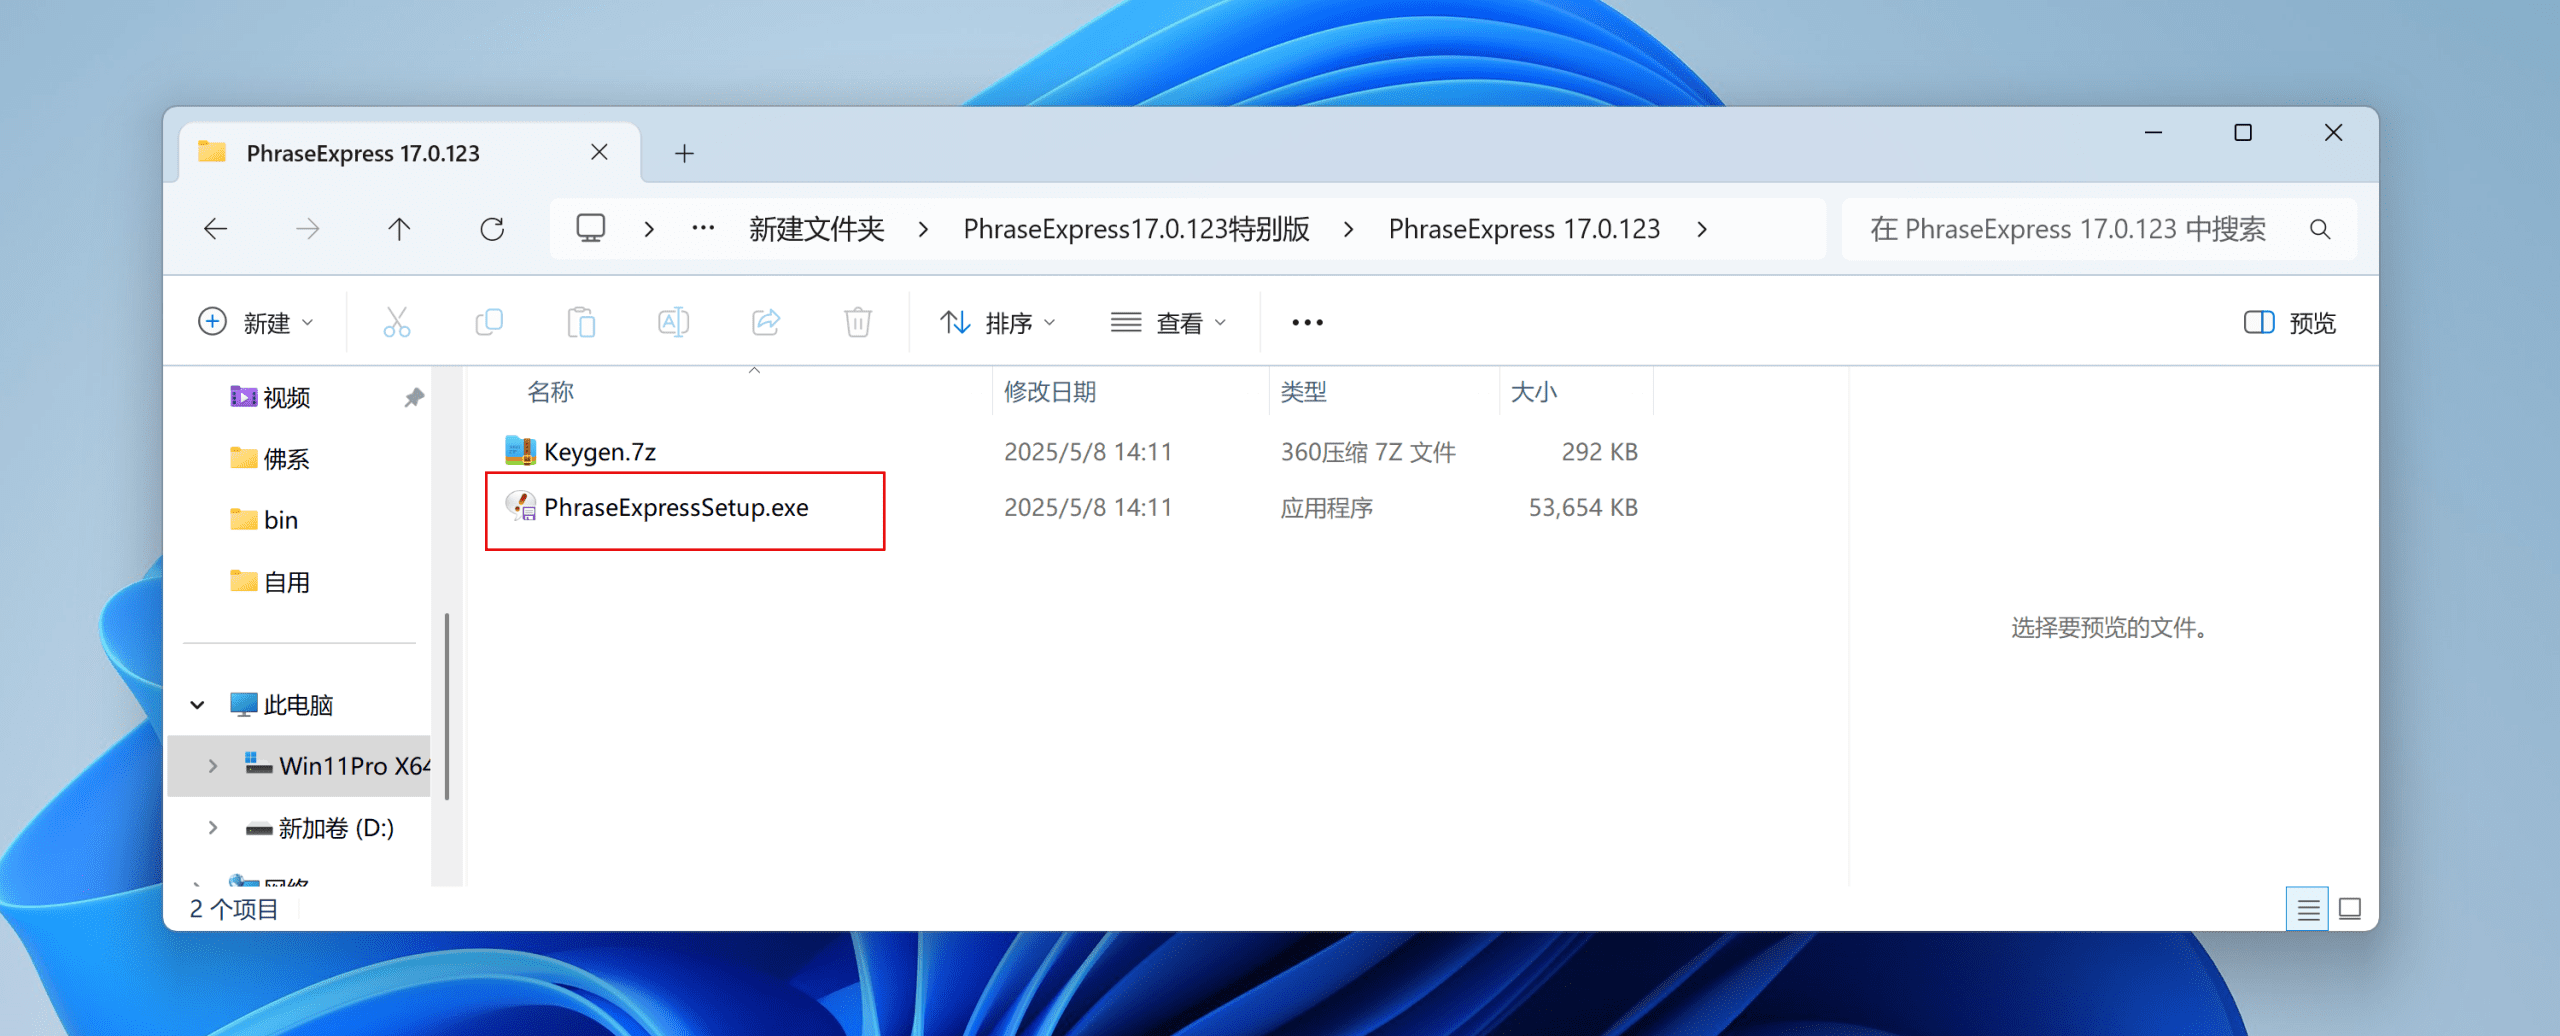The image size is (2560, 1036).
Task: Open the 查看 view menu
Action: pos(1168,322)
